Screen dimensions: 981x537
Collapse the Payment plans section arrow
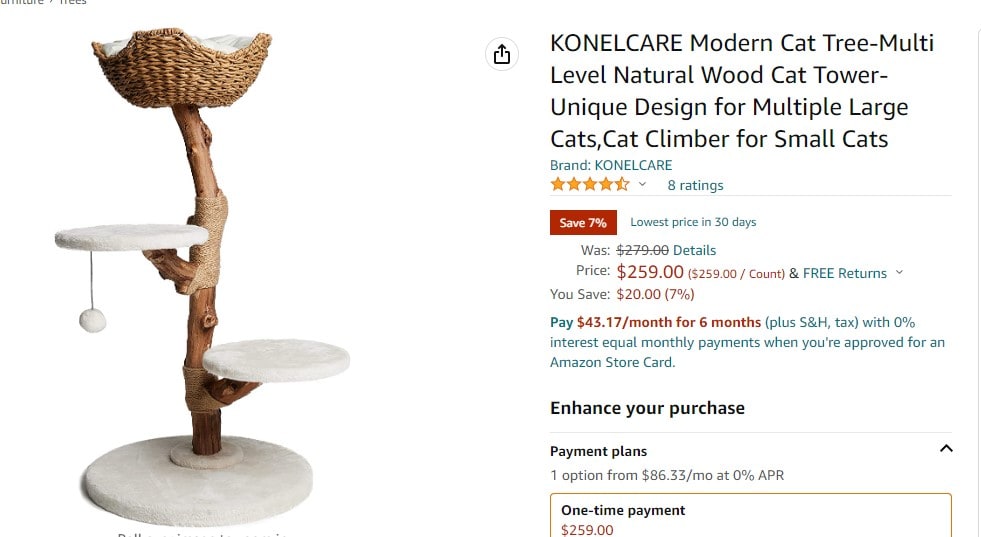[x=946, y=448]
